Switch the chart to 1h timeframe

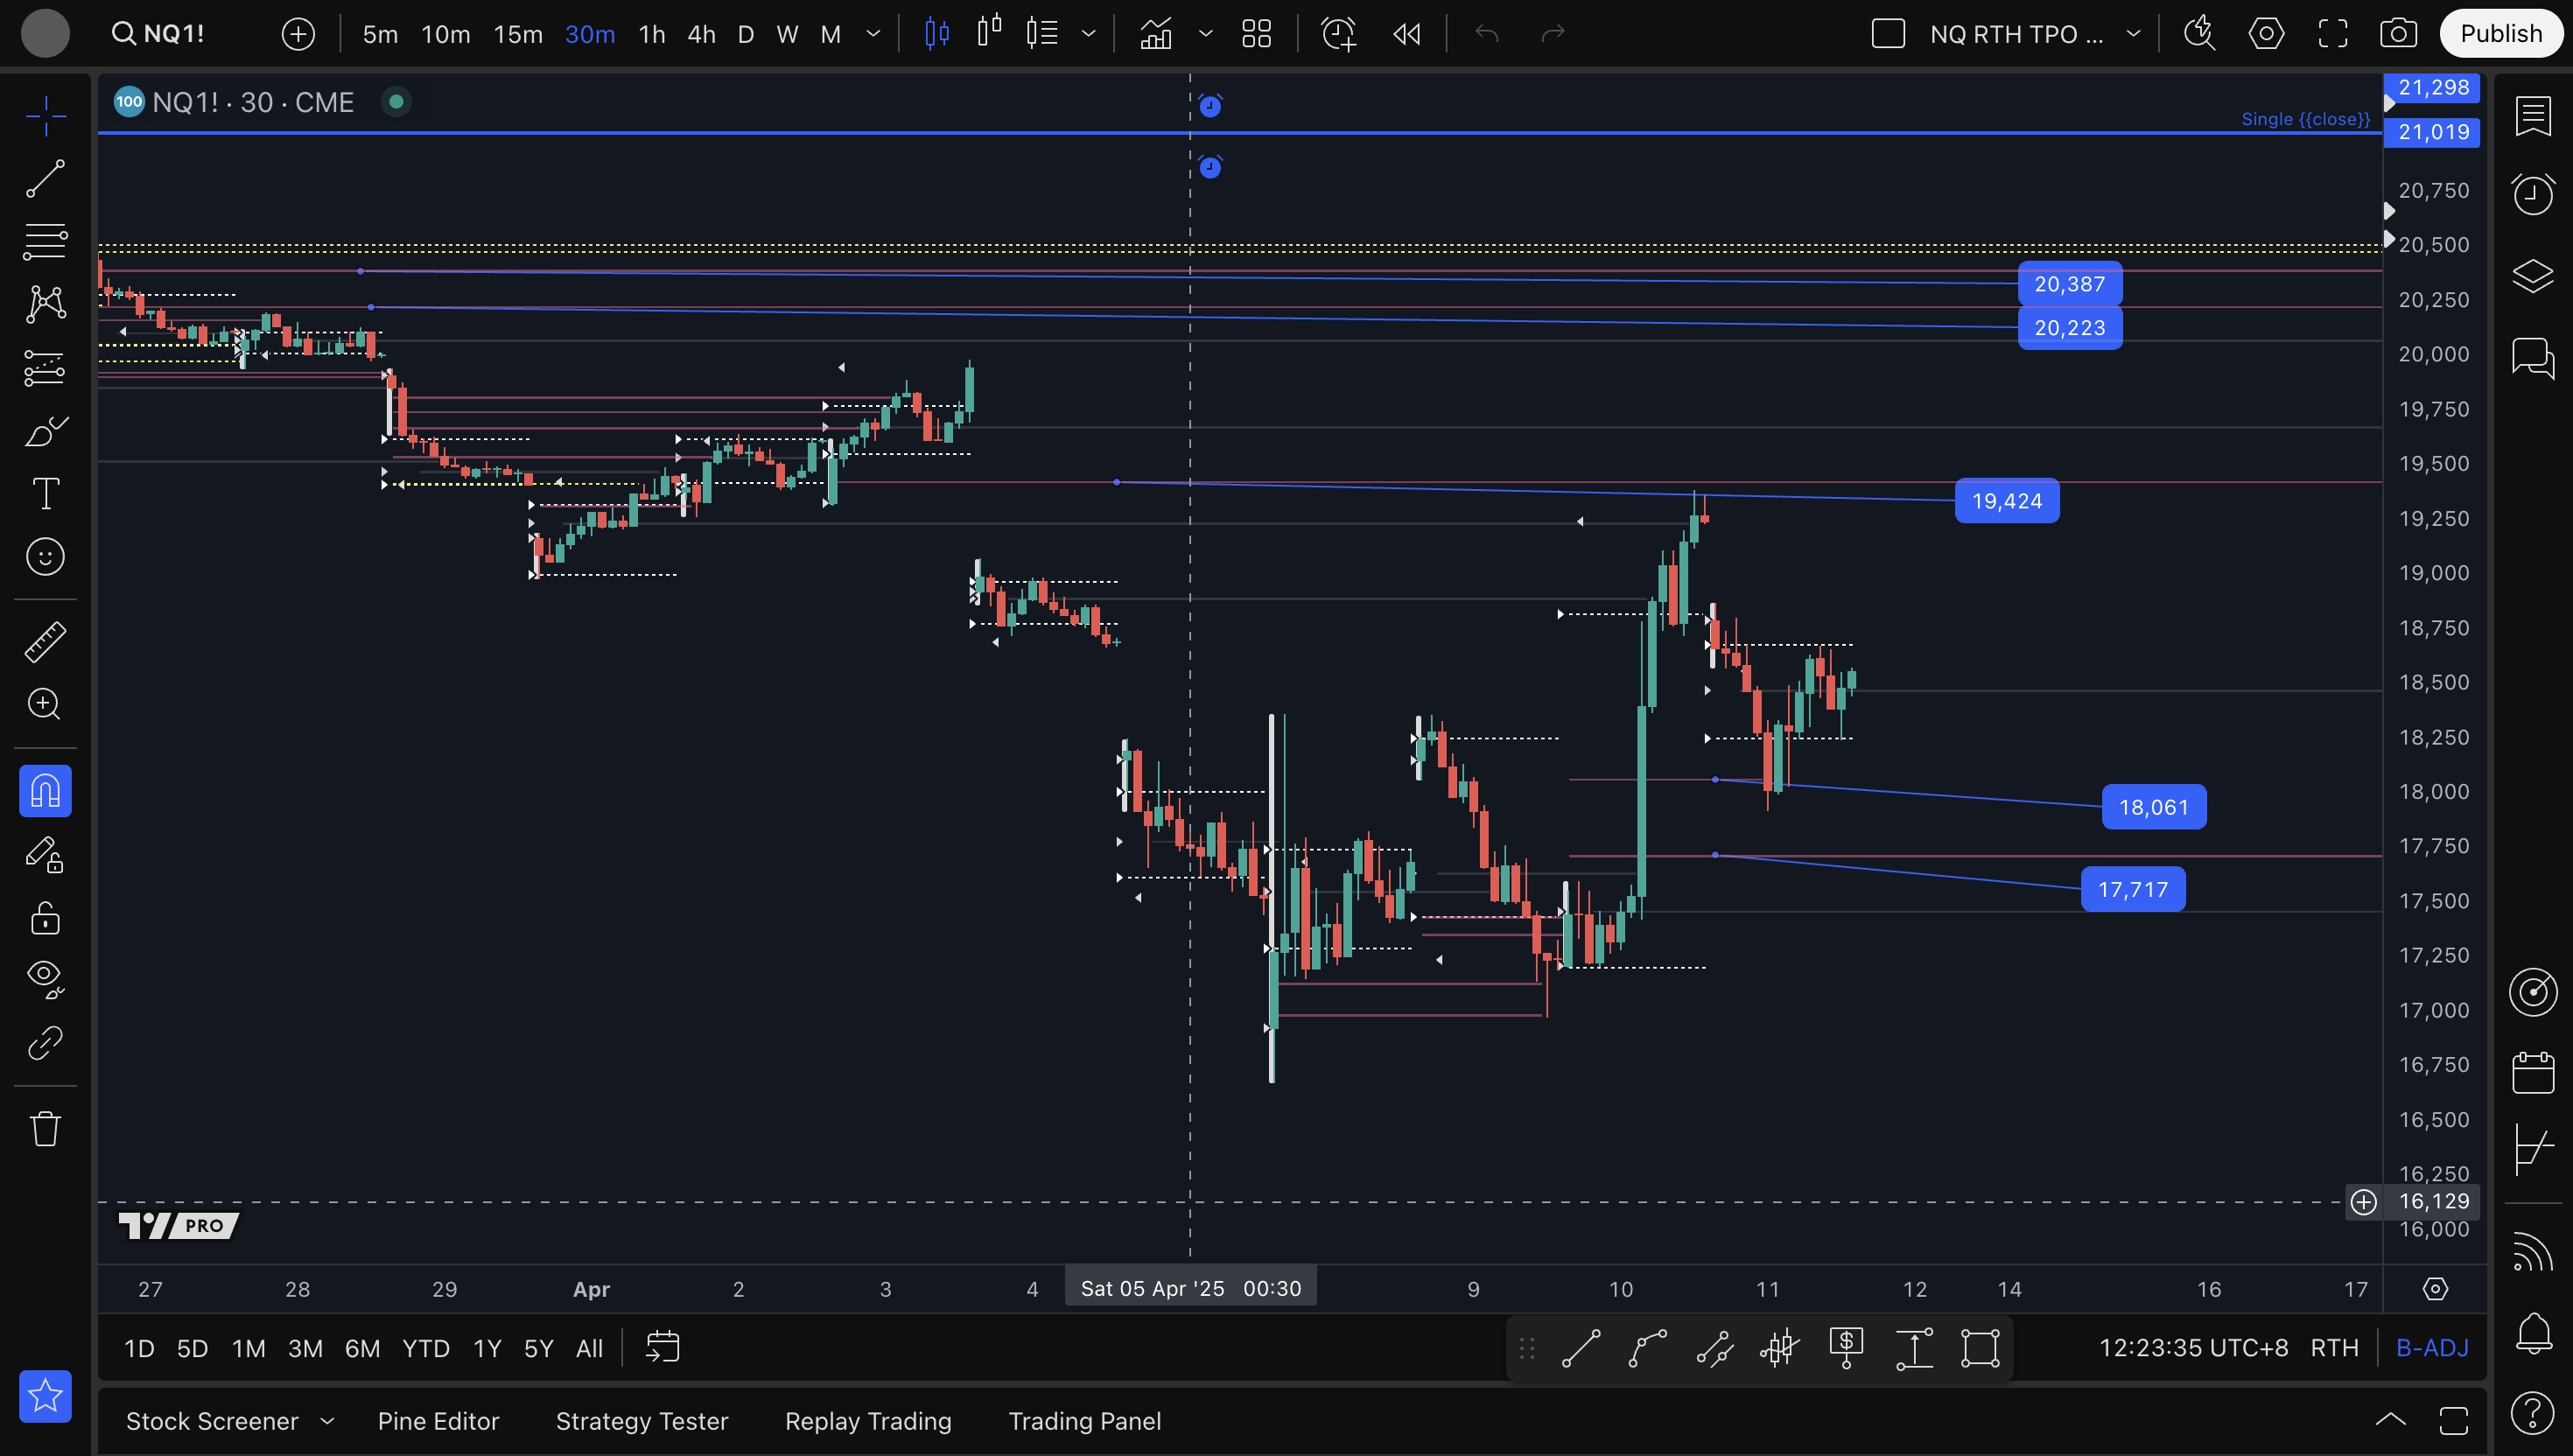tap(651, 34)
